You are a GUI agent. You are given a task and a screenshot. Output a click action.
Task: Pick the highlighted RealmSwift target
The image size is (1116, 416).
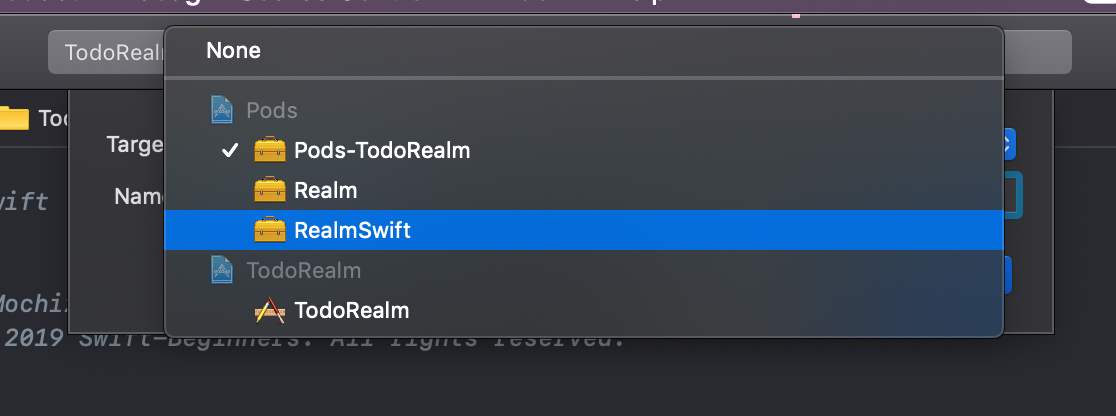584,230
